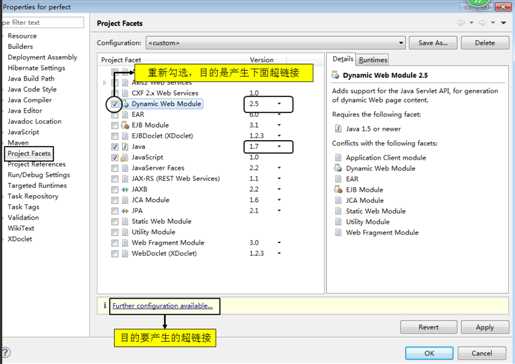
Task: Open JPA version 2.1 dropdown
Action: click(x=279, y=210)
